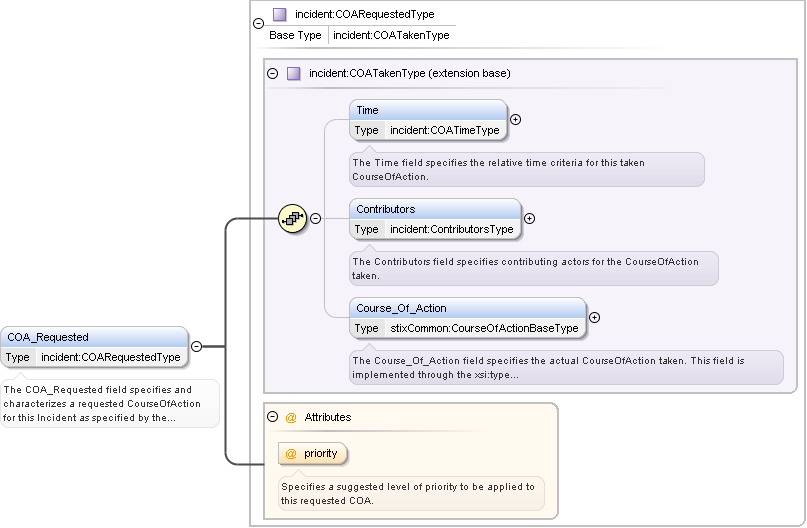Collapse the sequence compositor children
This screenshot has height=528, width=807.
point(316,218)
